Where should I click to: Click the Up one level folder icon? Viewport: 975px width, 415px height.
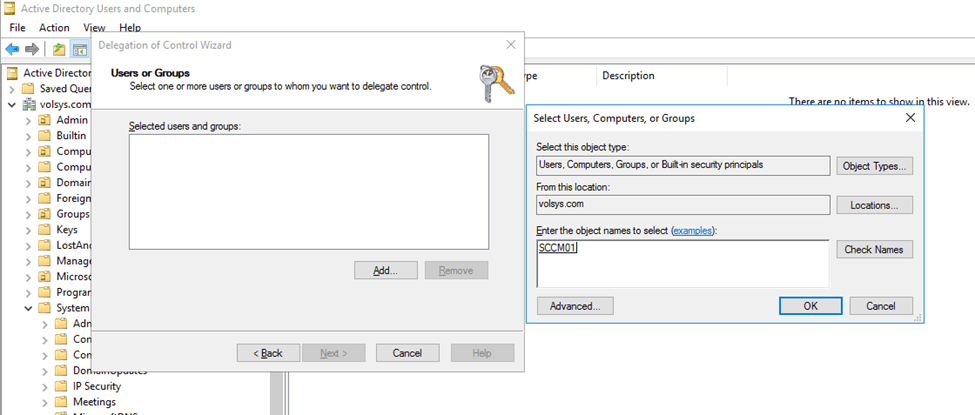click(x=59, y=49)
